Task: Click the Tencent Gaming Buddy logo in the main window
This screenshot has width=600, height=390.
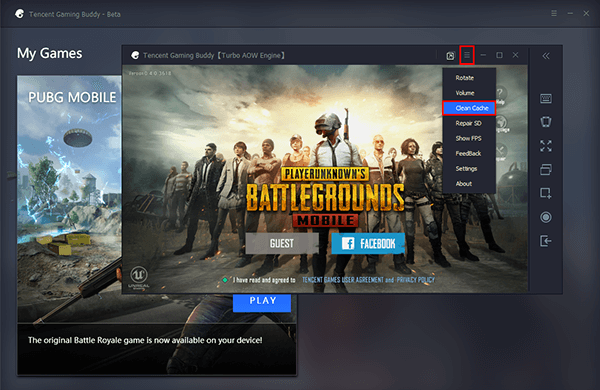Action: click(x=19, y=14)
